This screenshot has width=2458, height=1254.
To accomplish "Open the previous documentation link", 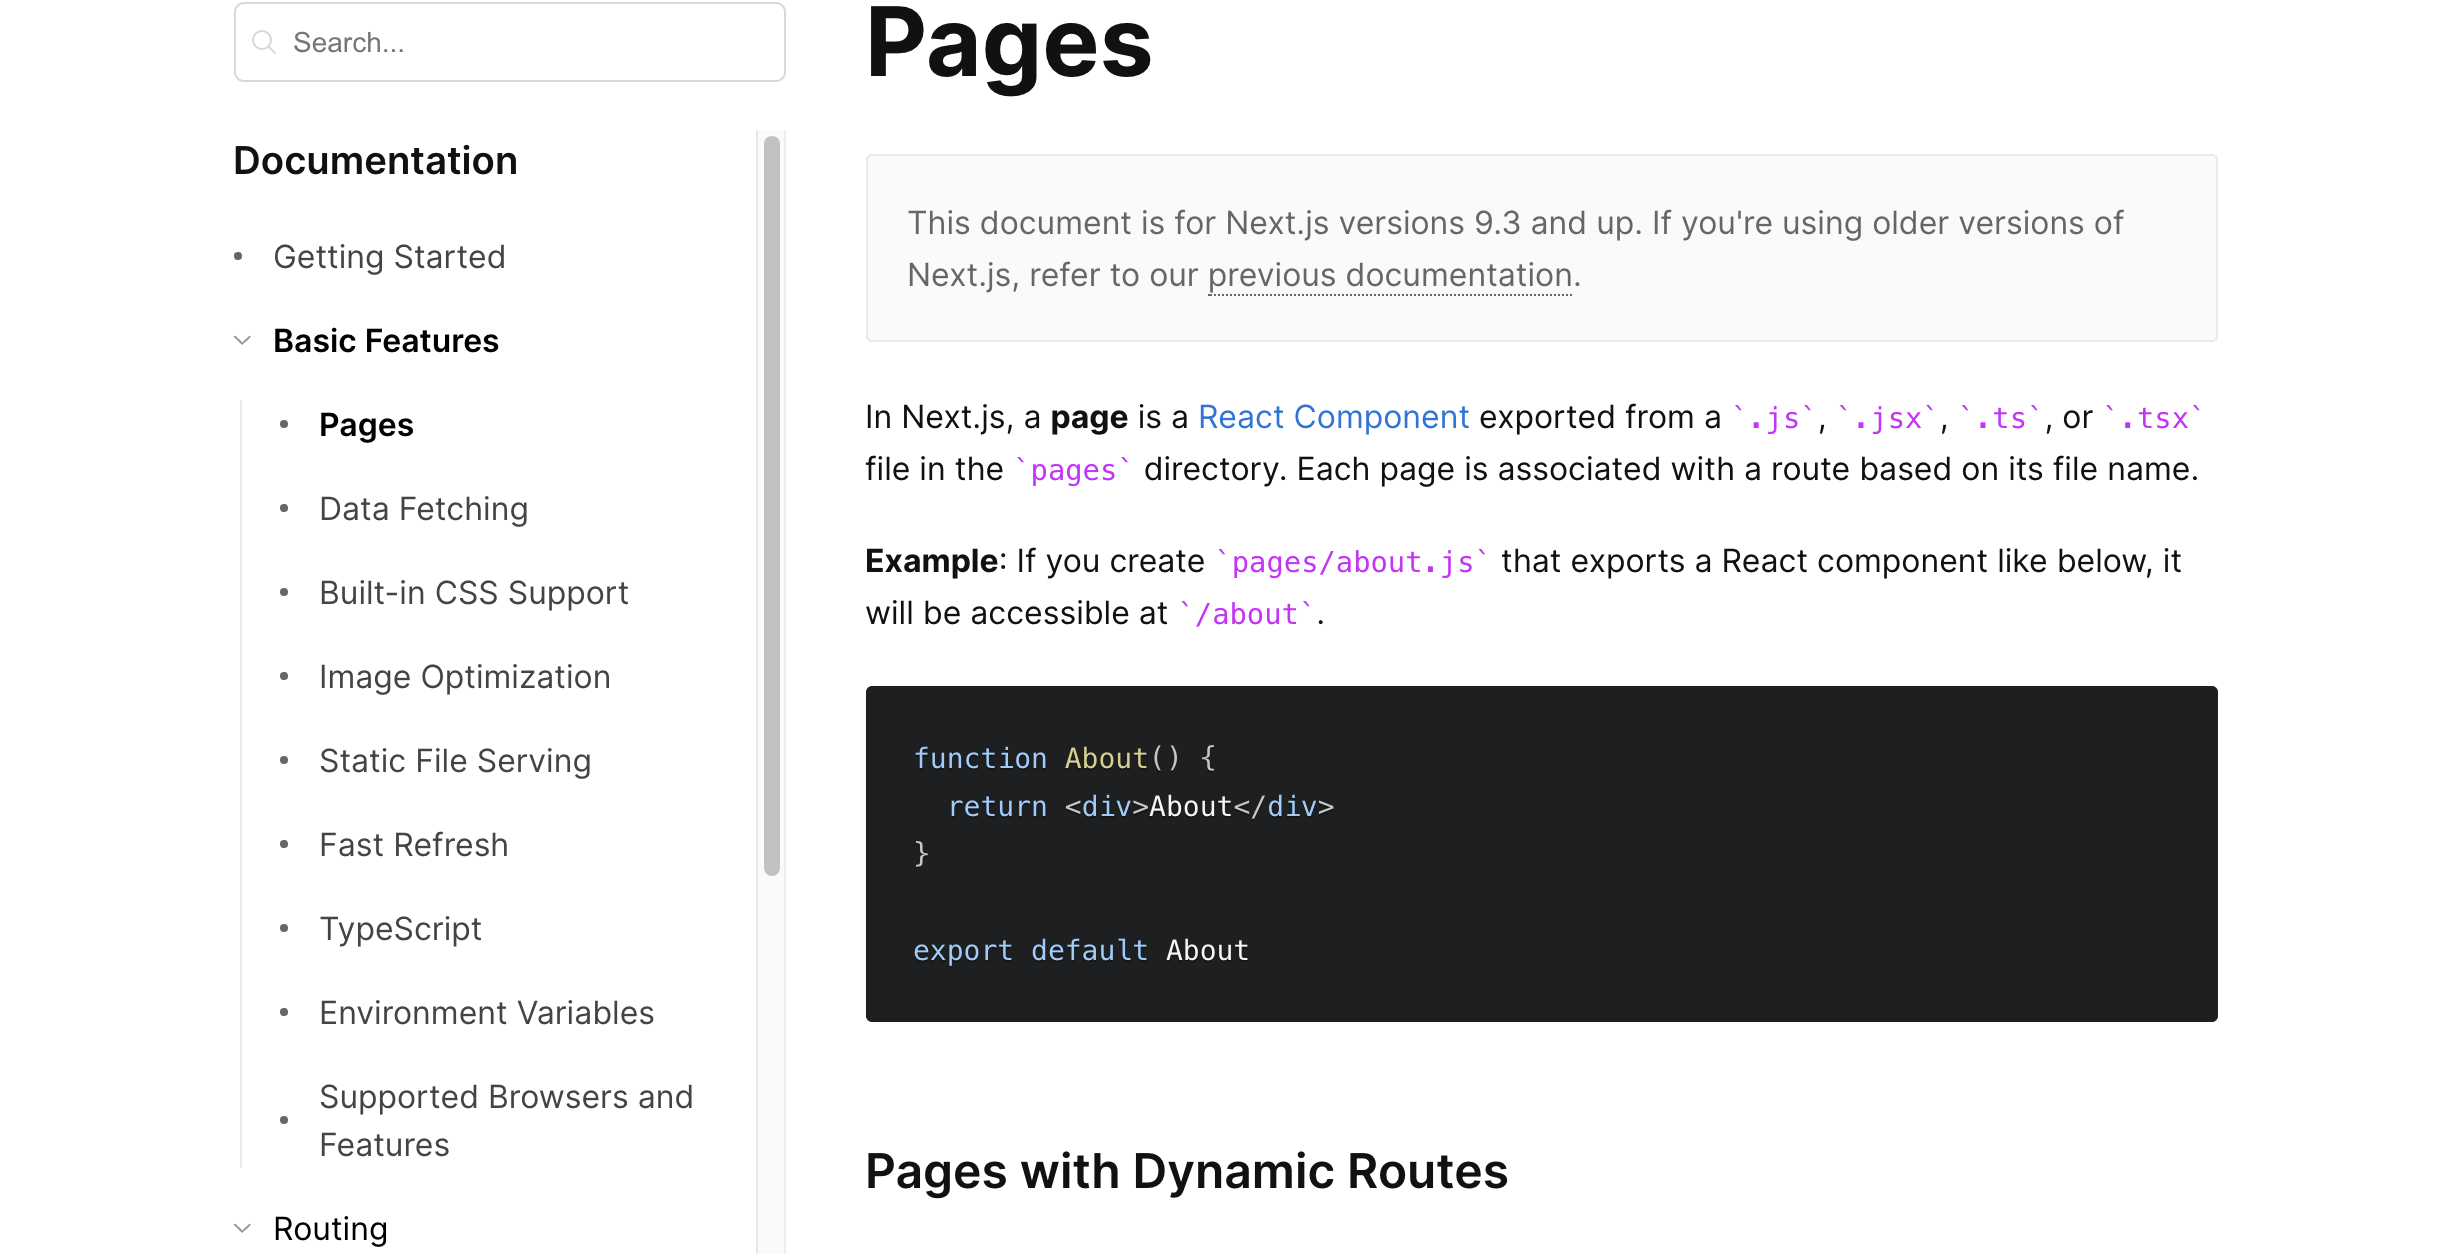I will tap(1390, 275).
